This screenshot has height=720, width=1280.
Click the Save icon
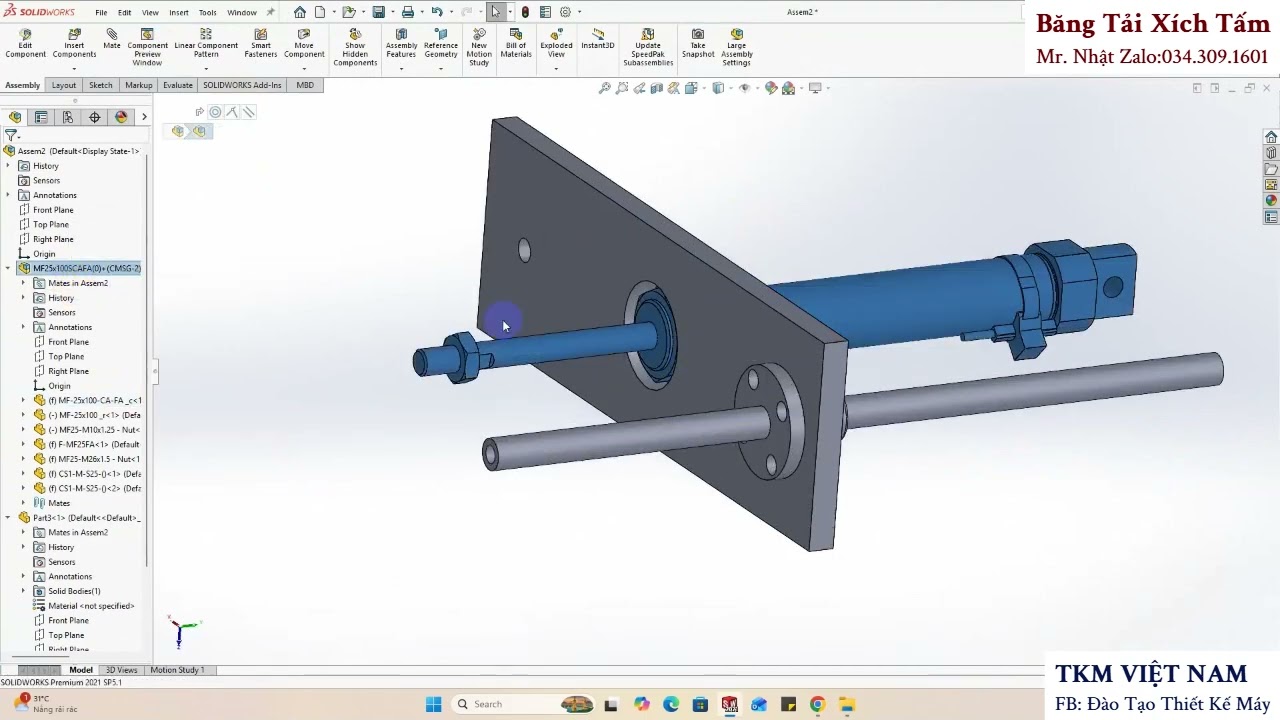pyautogui.click(x=378, y=12)
